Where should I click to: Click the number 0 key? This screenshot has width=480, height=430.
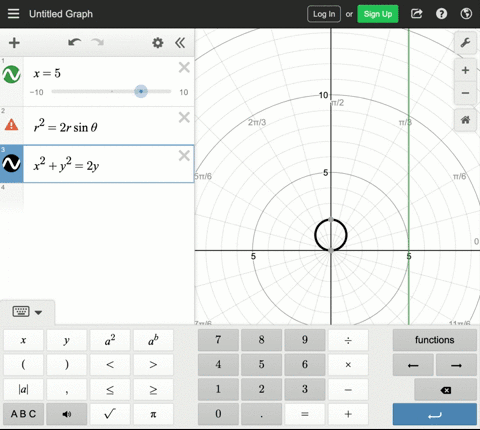coord(218,414)
